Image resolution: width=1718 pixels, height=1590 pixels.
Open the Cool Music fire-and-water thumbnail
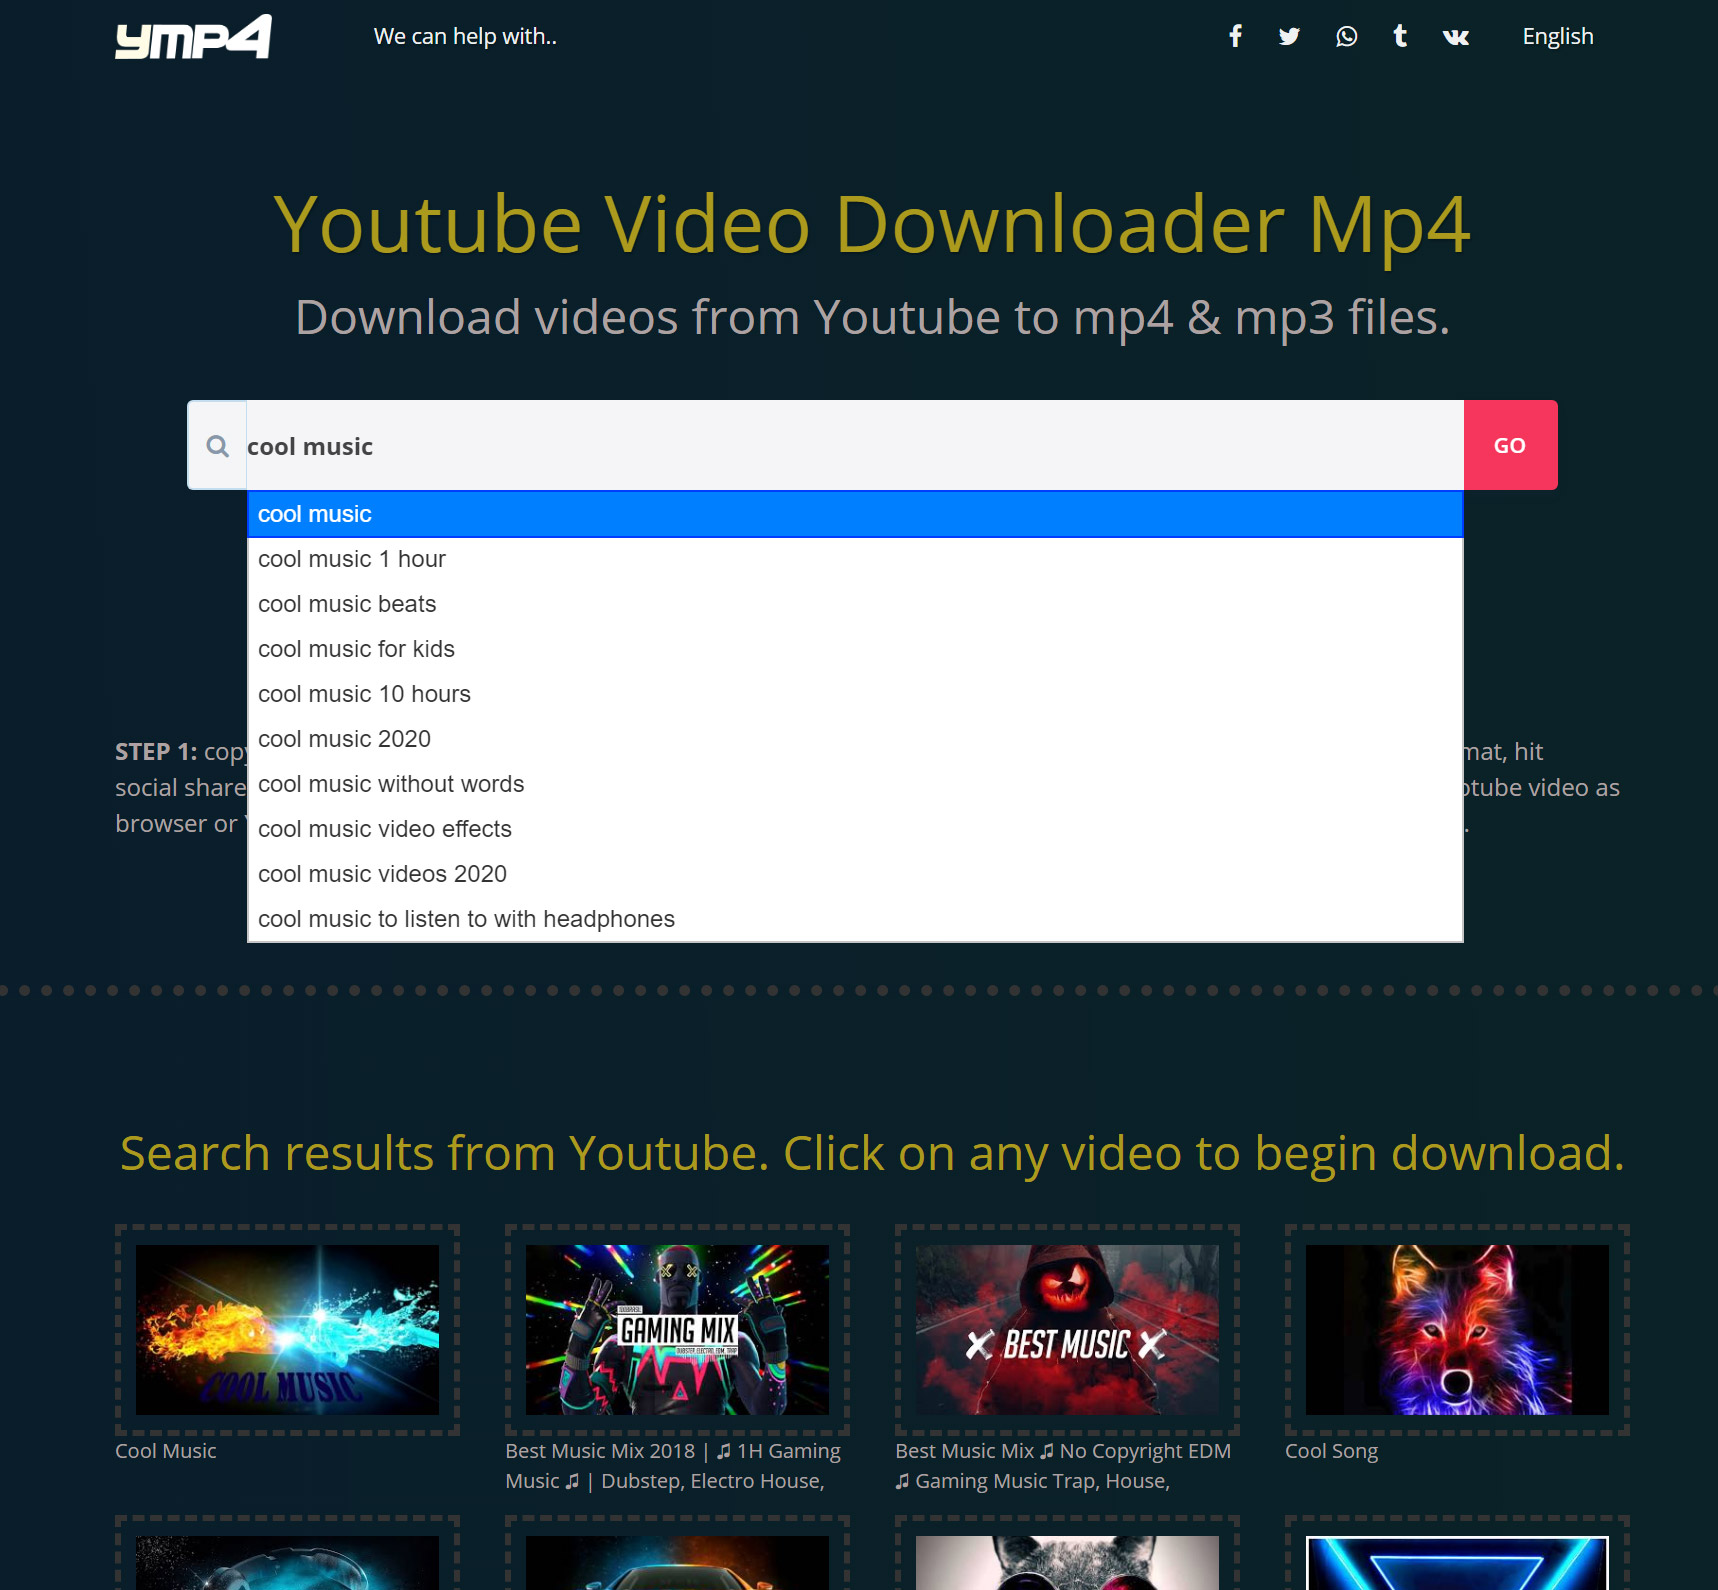[287, 1329]
